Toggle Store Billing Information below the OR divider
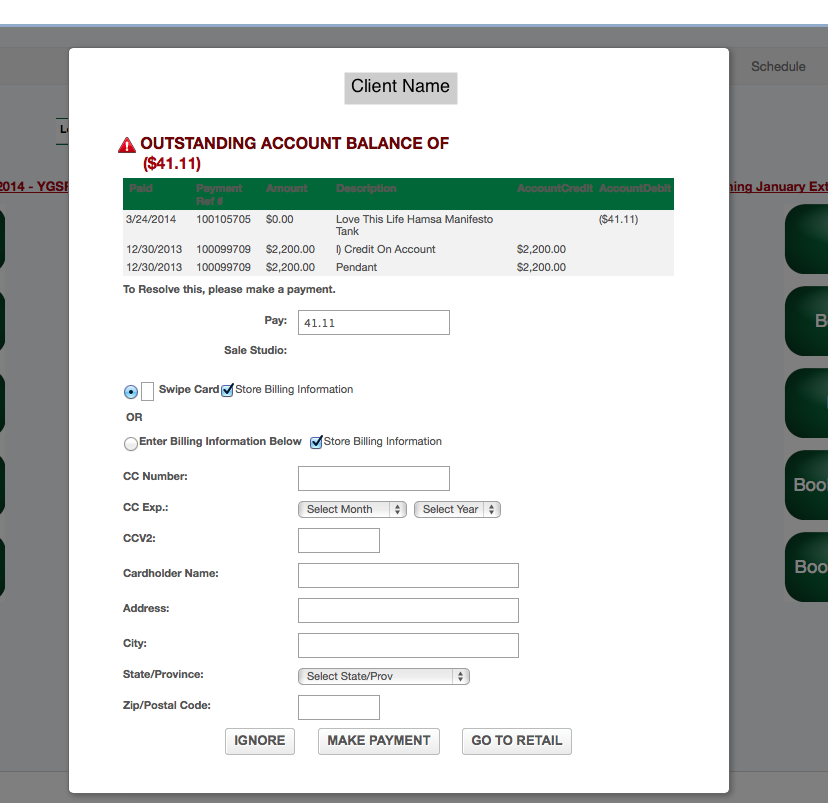Image resolution: width=828 pixels, height=803 pixels. pyautogui.click(x=317, y=441)
